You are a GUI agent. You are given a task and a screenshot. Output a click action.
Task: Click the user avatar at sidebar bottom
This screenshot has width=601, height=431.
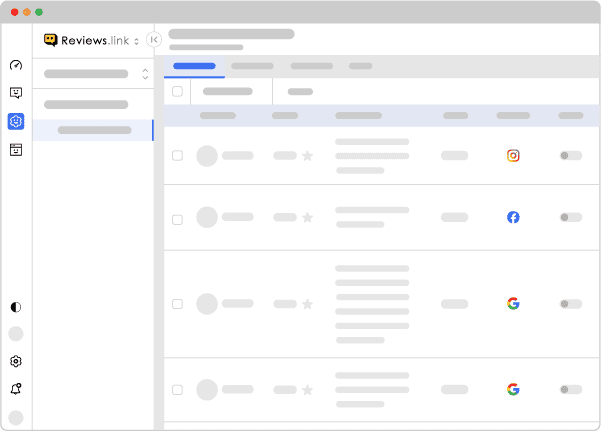pyautogui.click(x=16, y=418)
